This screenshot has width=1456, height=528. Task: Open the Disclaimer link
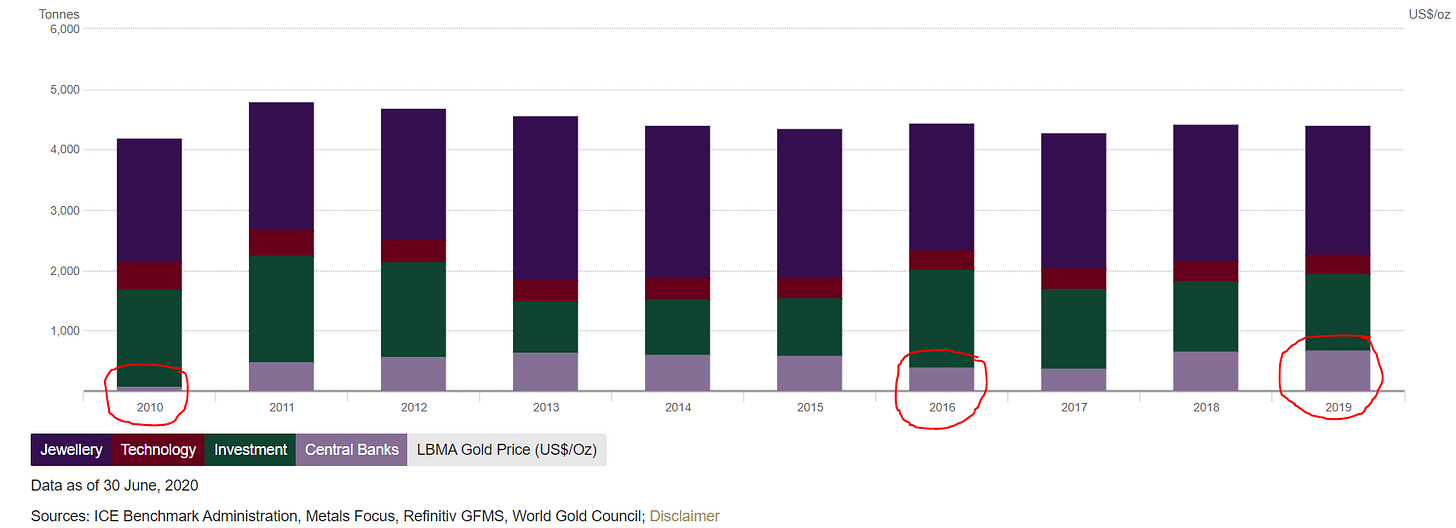coord(684,516)
